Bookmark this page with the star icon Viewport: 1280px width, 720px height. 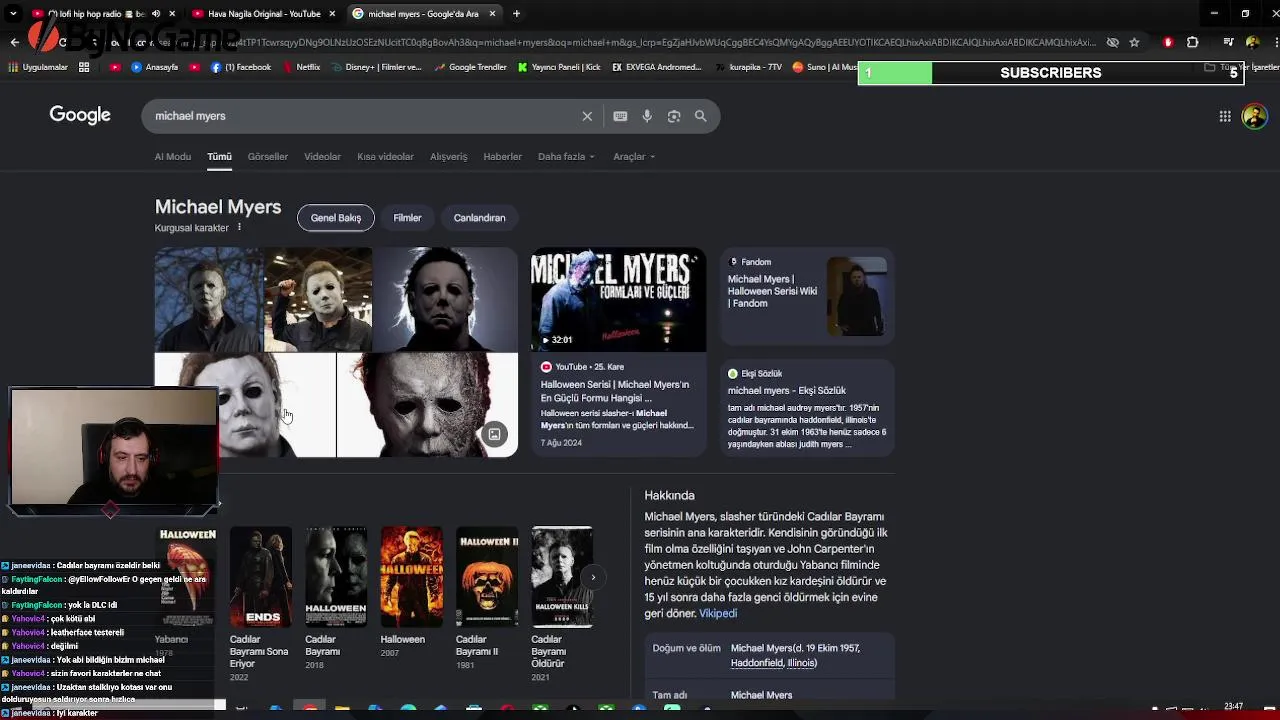1134,42
